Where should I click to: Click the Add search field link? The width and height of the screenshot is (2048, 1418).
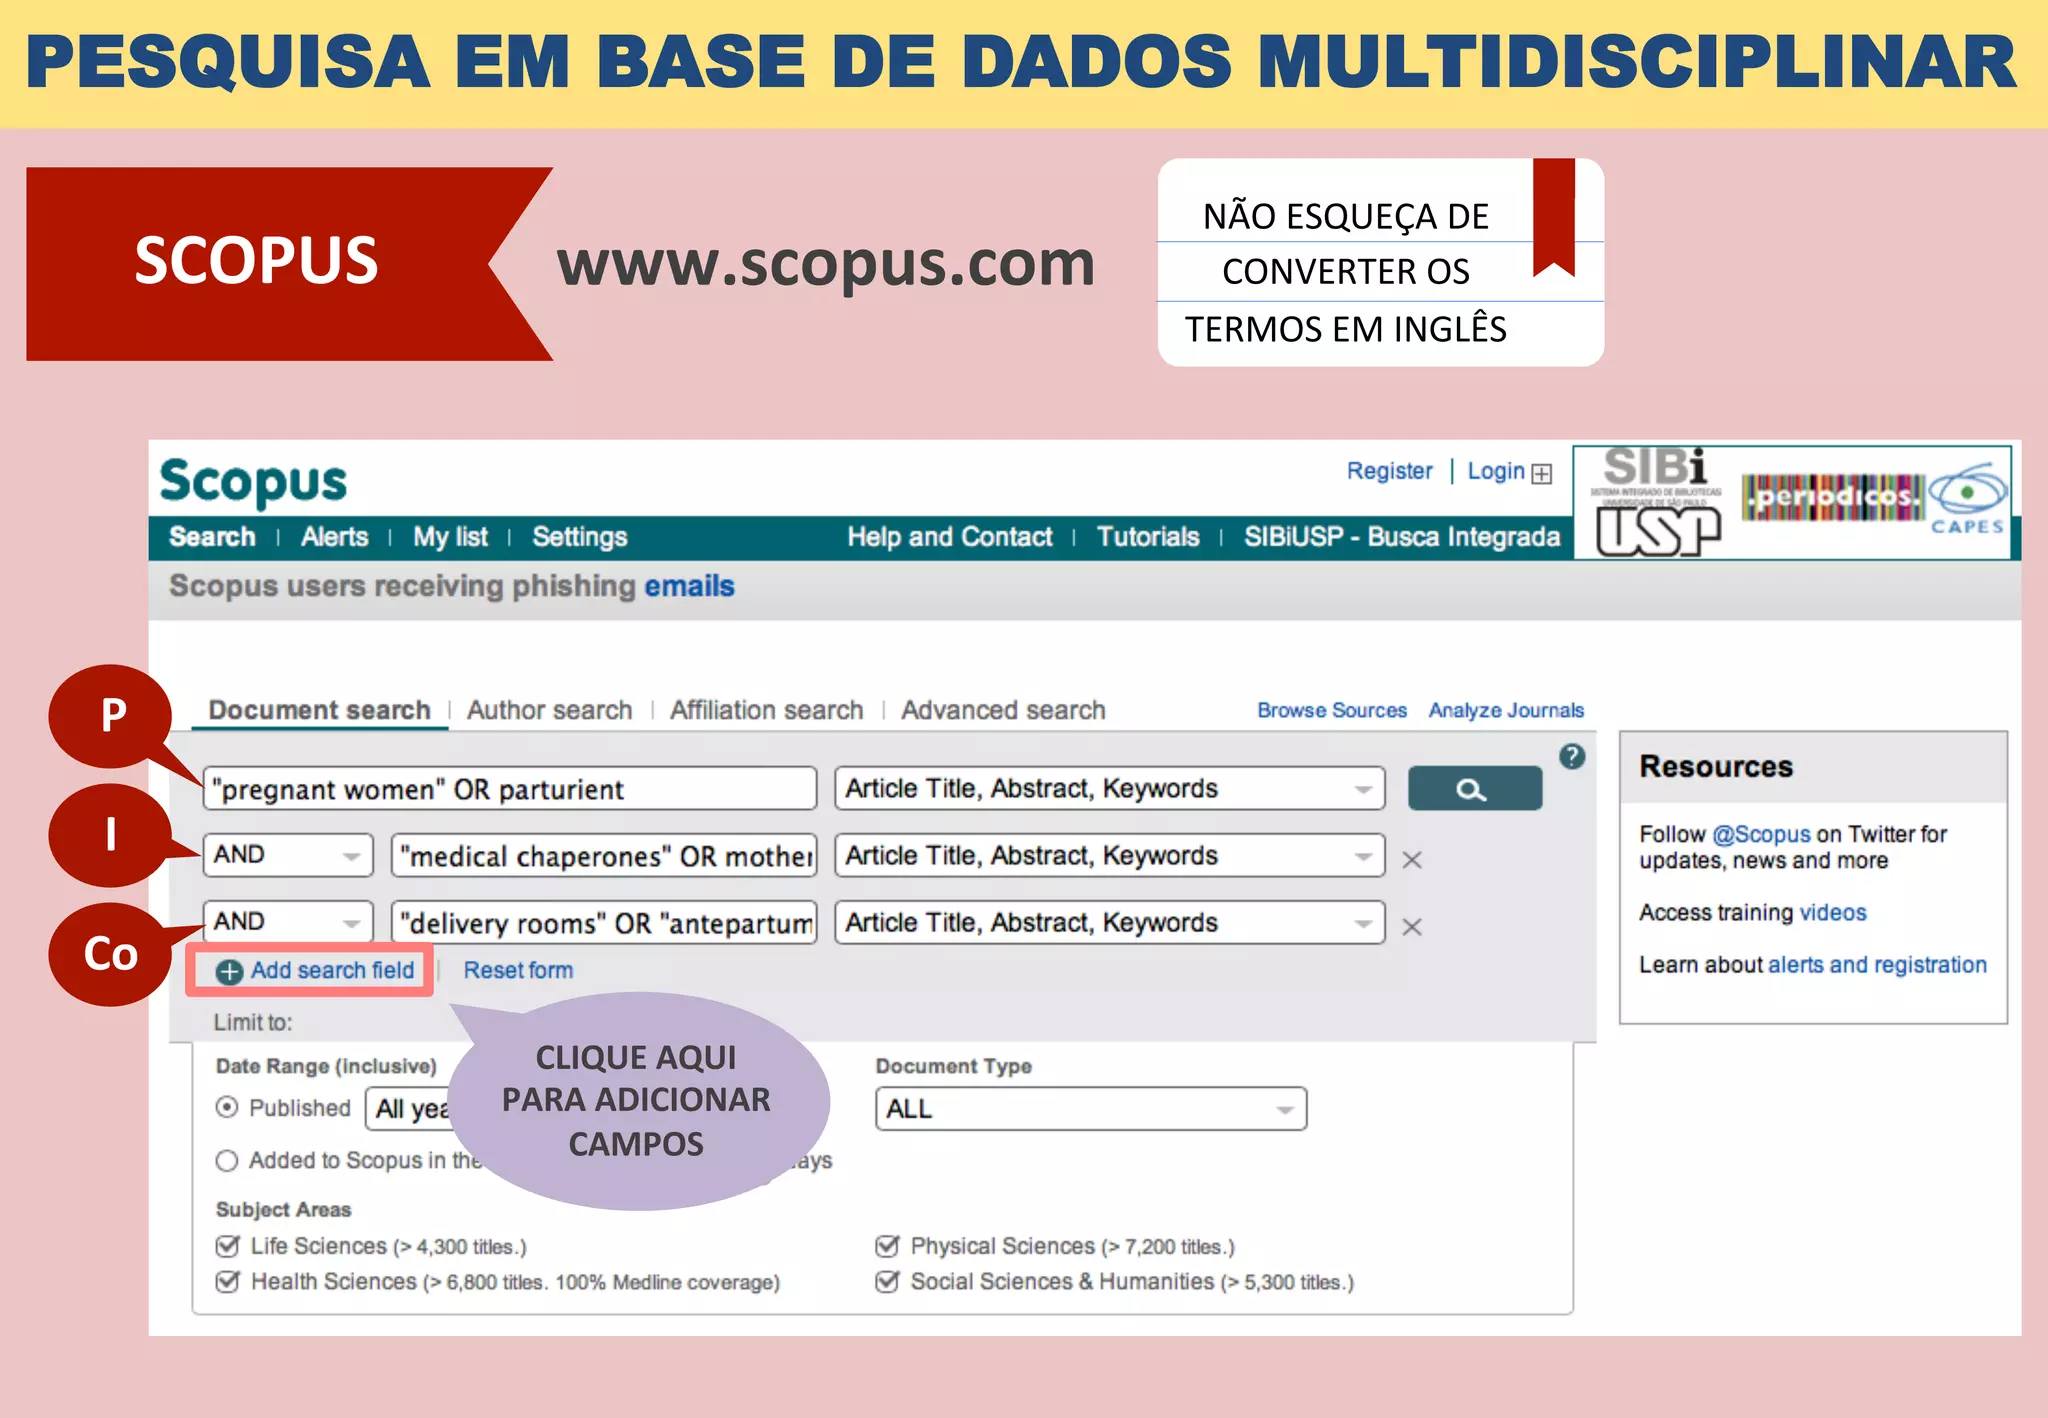coord(332,970)
